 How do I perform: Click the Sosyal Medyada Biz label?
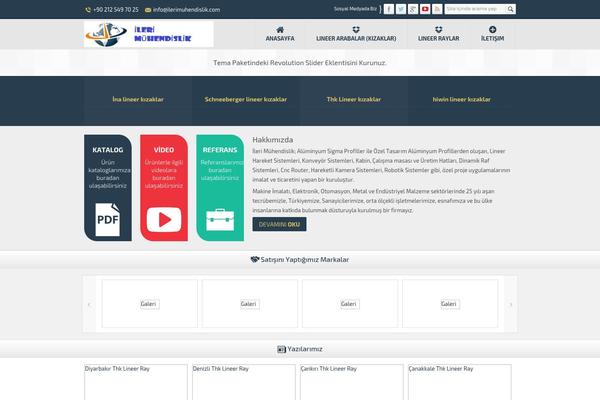point(355,9)
